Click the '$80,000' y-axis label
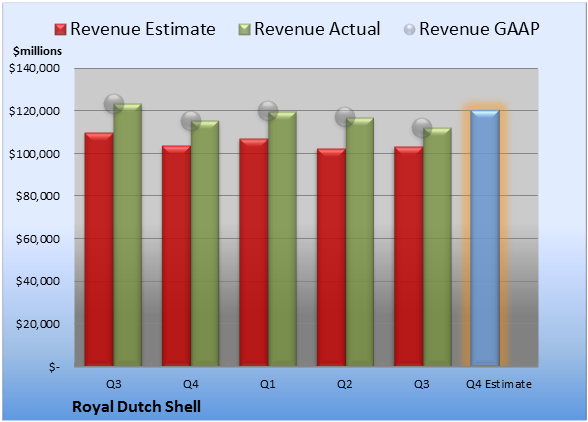The image size is (588, 422). click(38, 196)
